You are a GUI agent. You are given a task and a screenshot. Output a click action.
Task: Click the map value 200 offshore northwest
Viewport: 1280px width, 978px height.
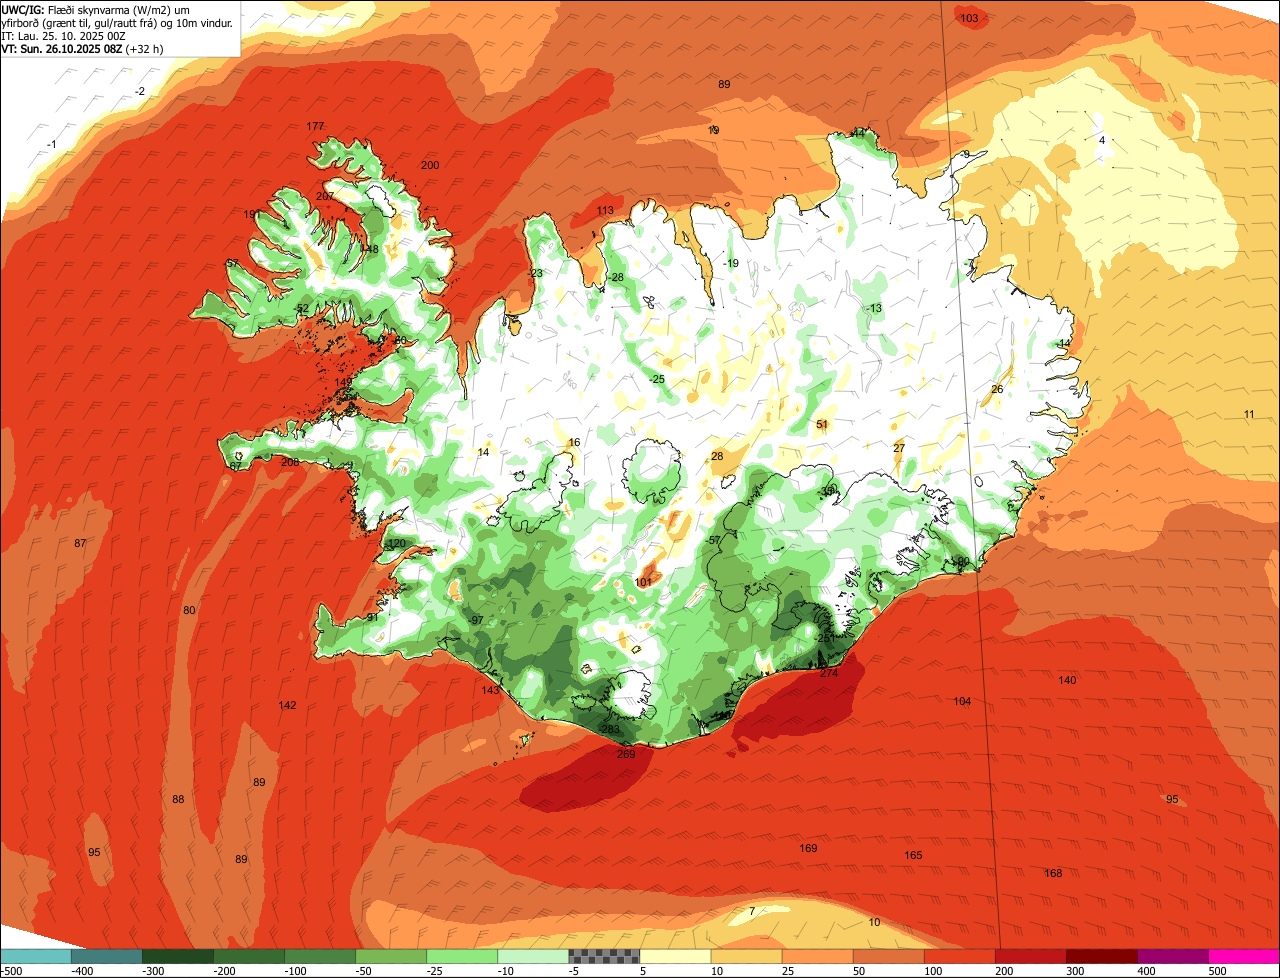[430, 165]
